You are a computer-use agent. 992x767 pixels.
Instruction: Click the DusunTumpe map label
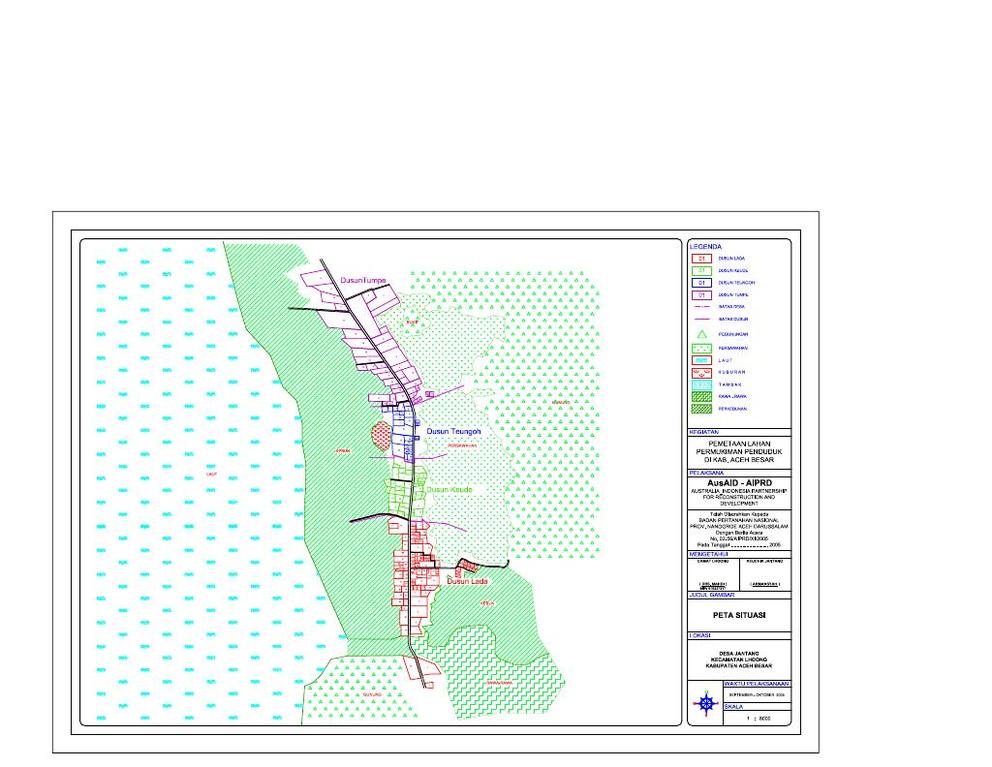click(x=363, y=280)
